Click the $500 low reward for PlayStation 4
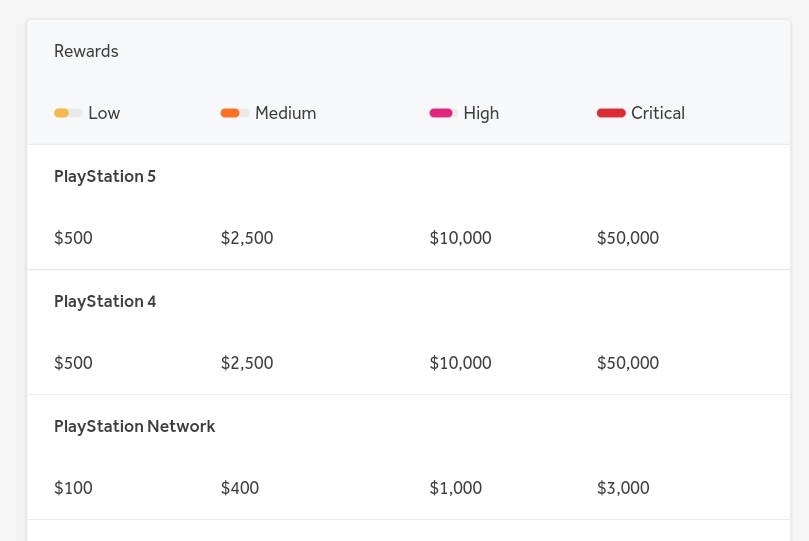This screenshot has width=809, height=541. click(x=73, y=363)
